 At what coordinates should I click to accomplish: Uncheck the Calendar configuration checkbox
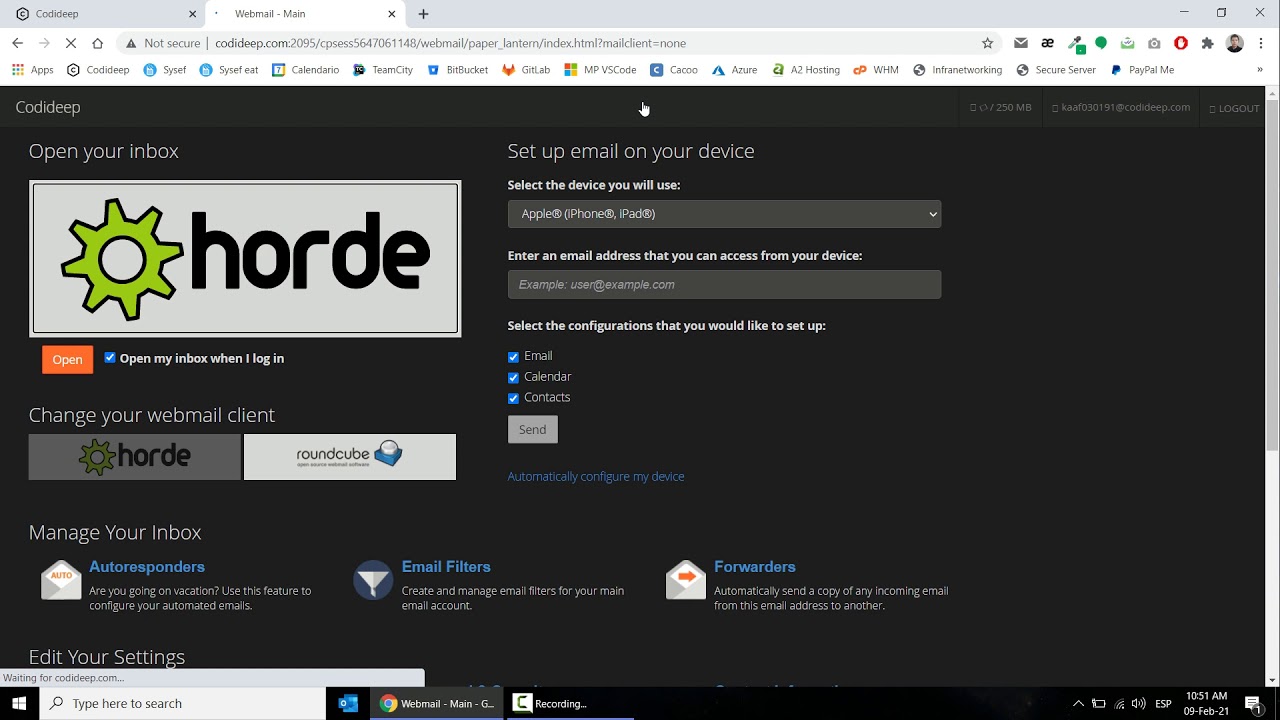[x=513, y=377]
